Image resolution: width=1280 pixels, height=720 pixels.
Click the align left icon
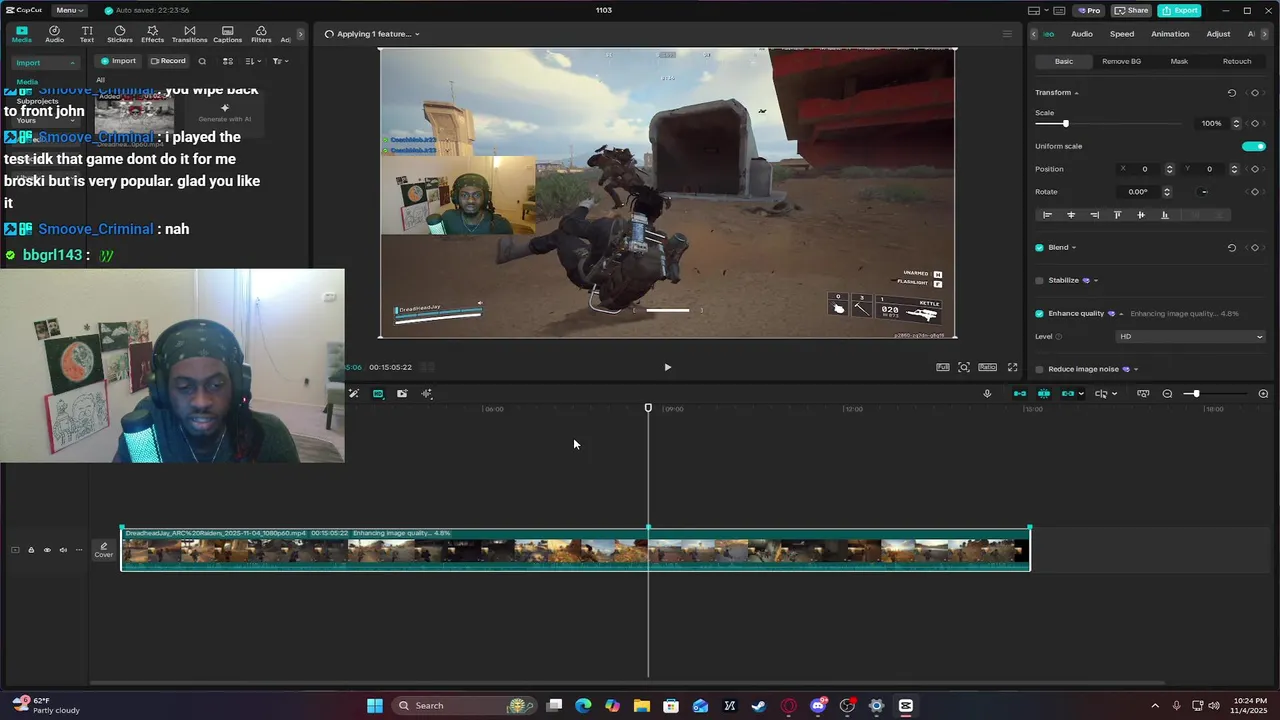1047,215
